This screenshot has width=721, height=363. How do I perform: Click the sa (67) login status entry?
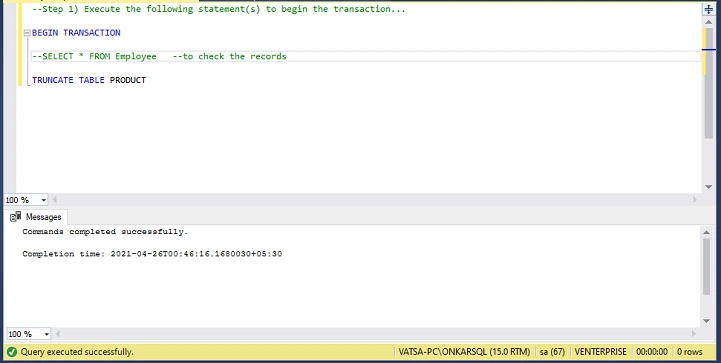coord(552,352)
